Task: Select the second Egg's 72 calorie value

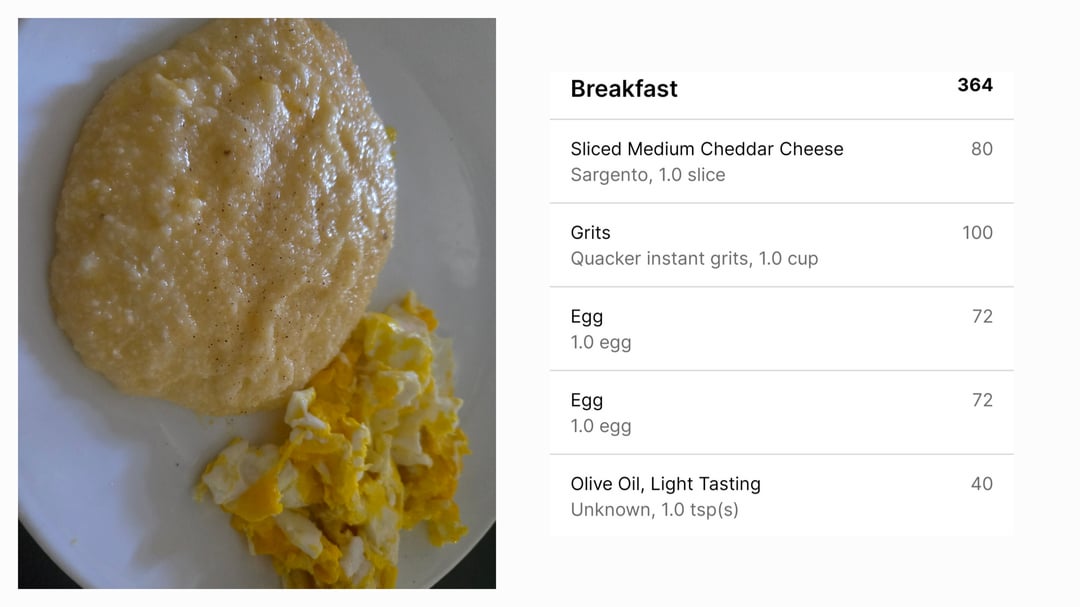Action: (x=982, y=400)
